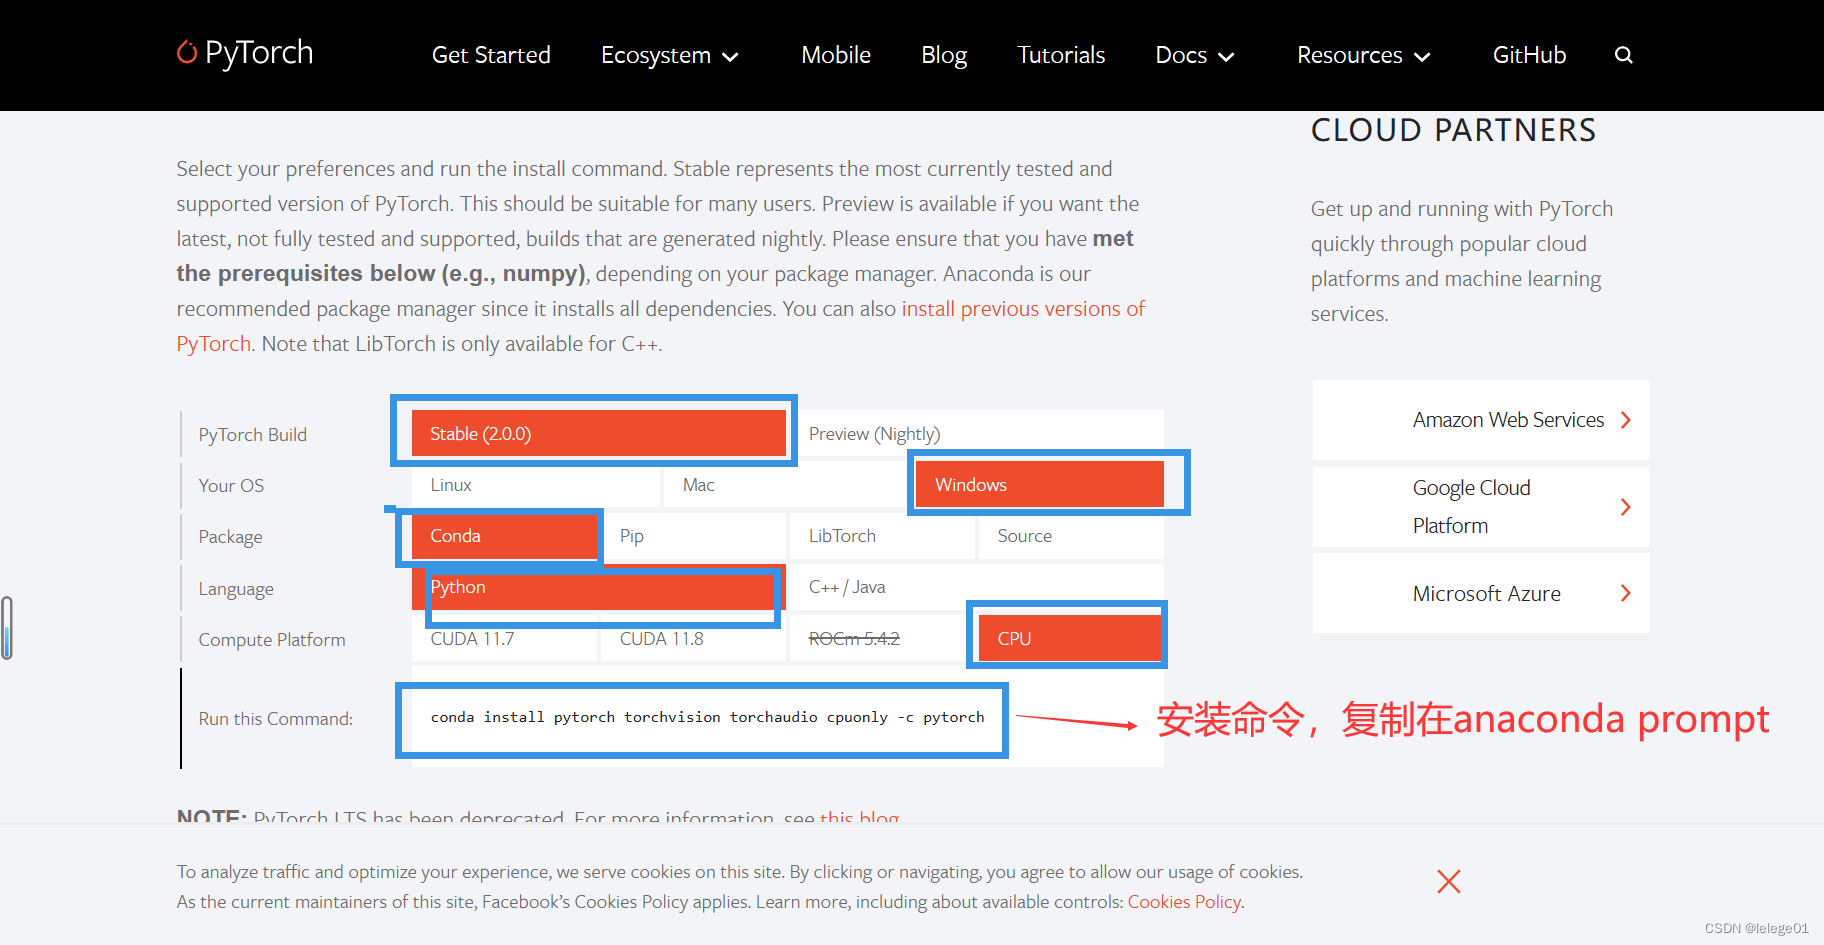This screenshot has height=945, width=1824.
Task: Expand the Docs dropdown menu
Action: pos(1194,55)
